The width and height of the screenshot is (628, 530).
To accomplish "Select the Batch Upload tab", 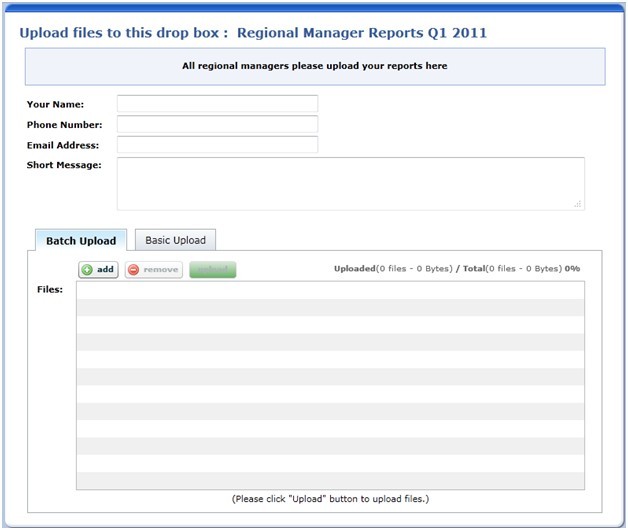I will coord(81,240).
